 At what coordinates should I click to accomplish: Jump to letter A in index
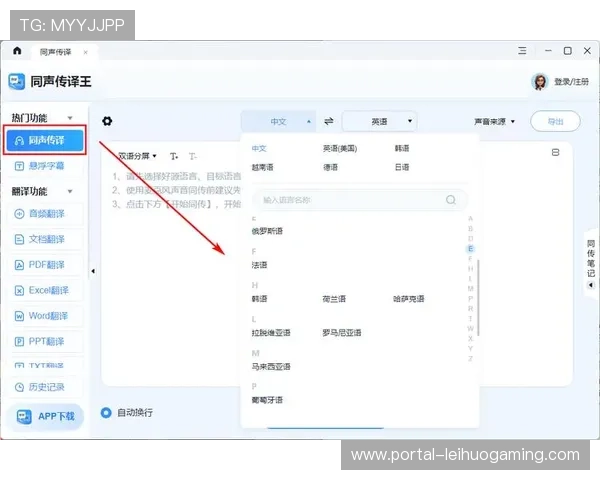tap(471, 219)
